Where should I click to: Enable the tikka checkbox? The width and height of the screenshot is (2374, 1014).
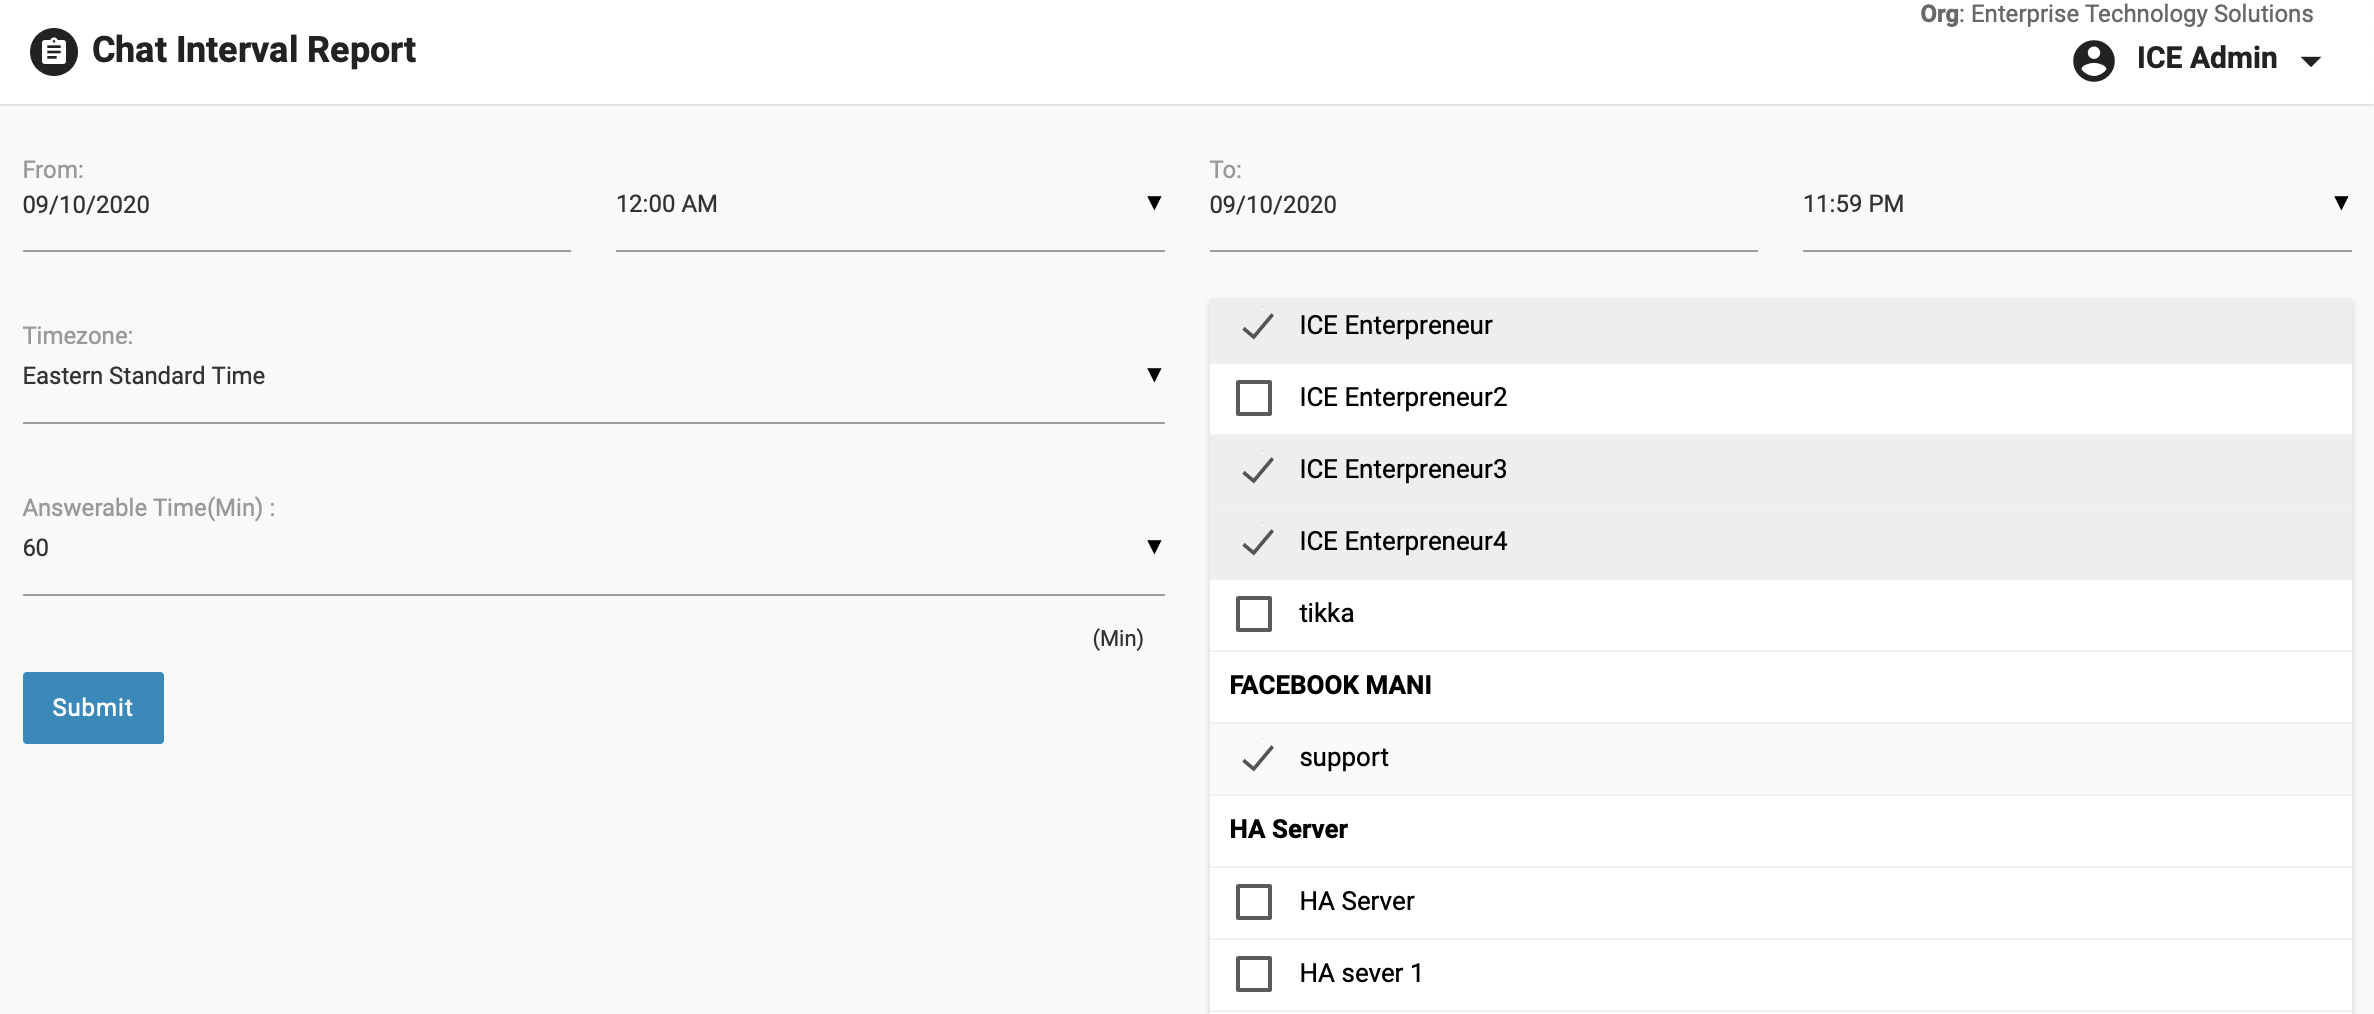click(1254, 614)
